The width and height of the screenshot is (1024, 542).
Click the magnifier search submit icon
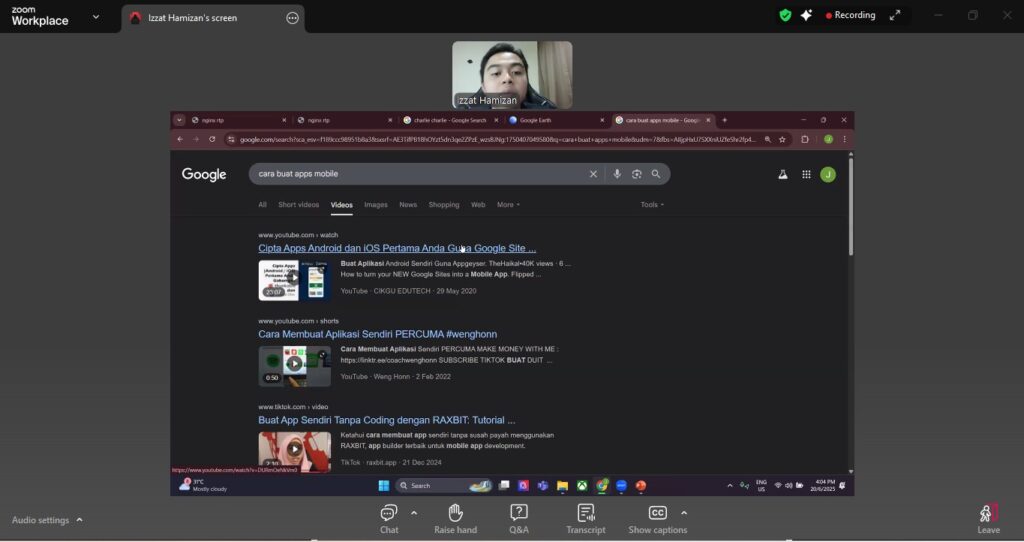[x=656, y=174]
